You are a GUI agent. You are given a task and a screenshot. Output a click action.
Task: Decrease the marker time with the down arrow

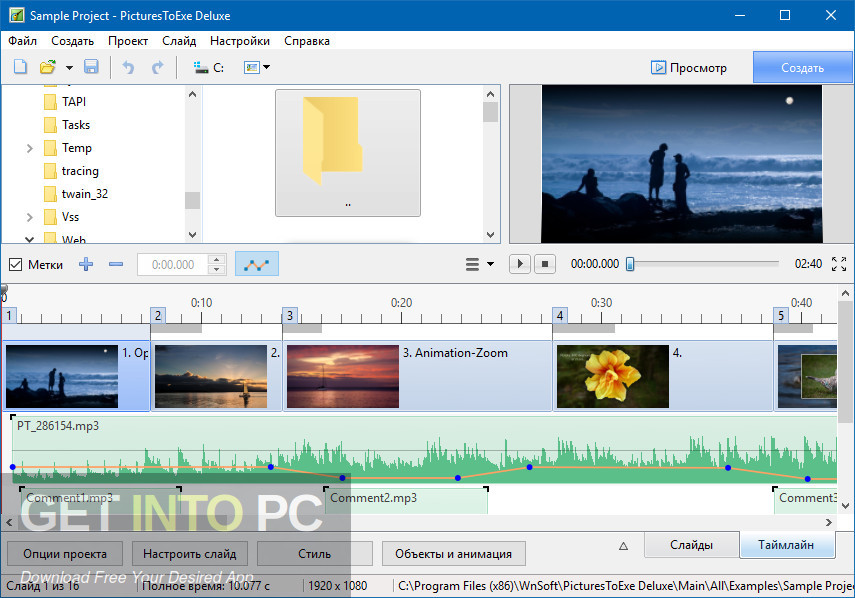(217, 269)
